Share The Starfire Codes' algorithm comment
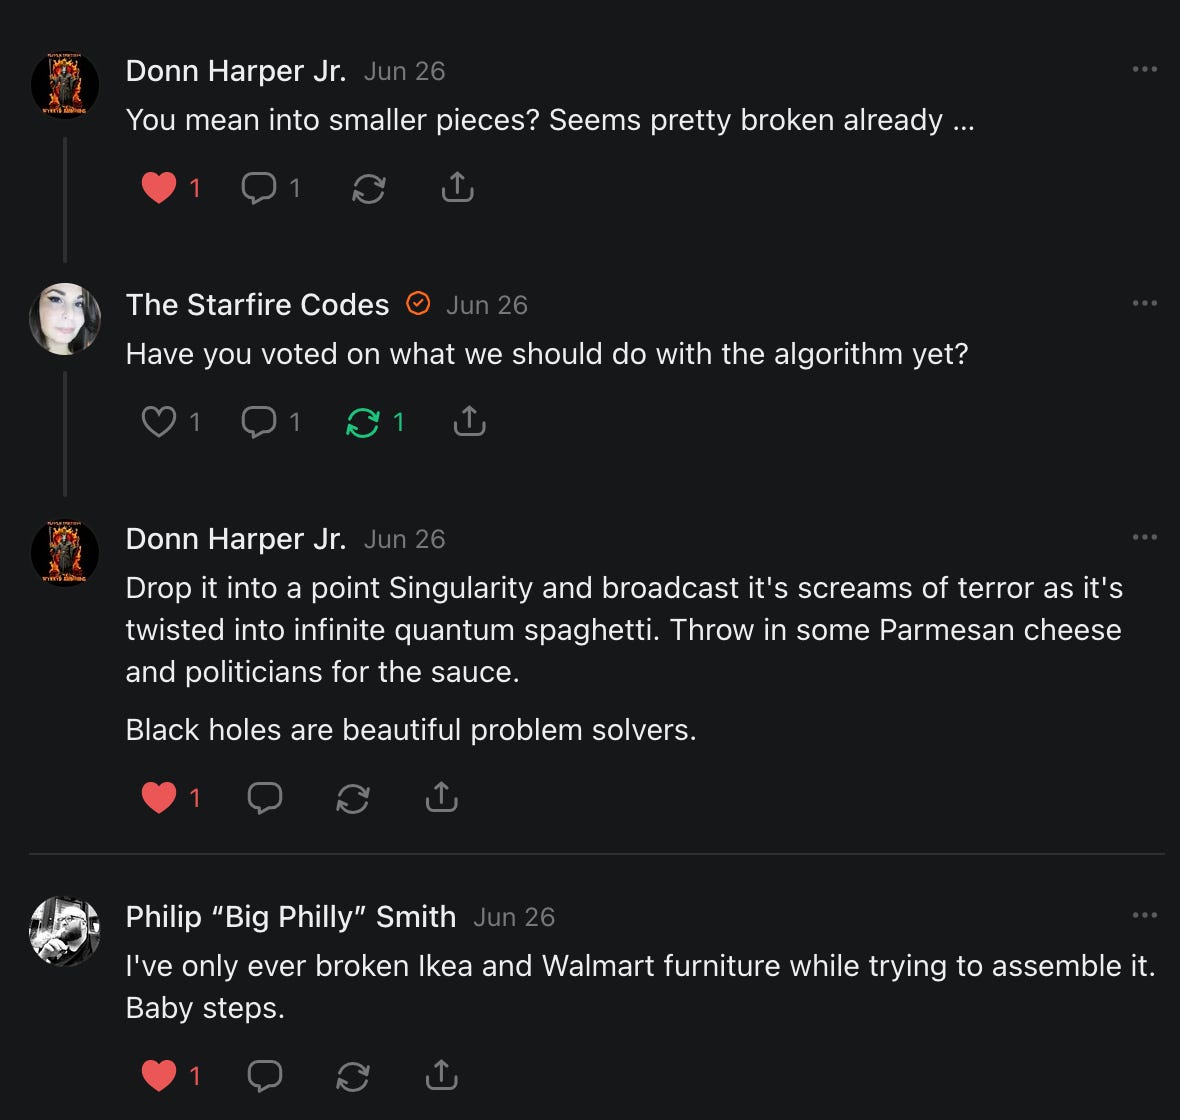Image resolution: width=1180 pixels, height=1120 pixels. pos(469,422)
